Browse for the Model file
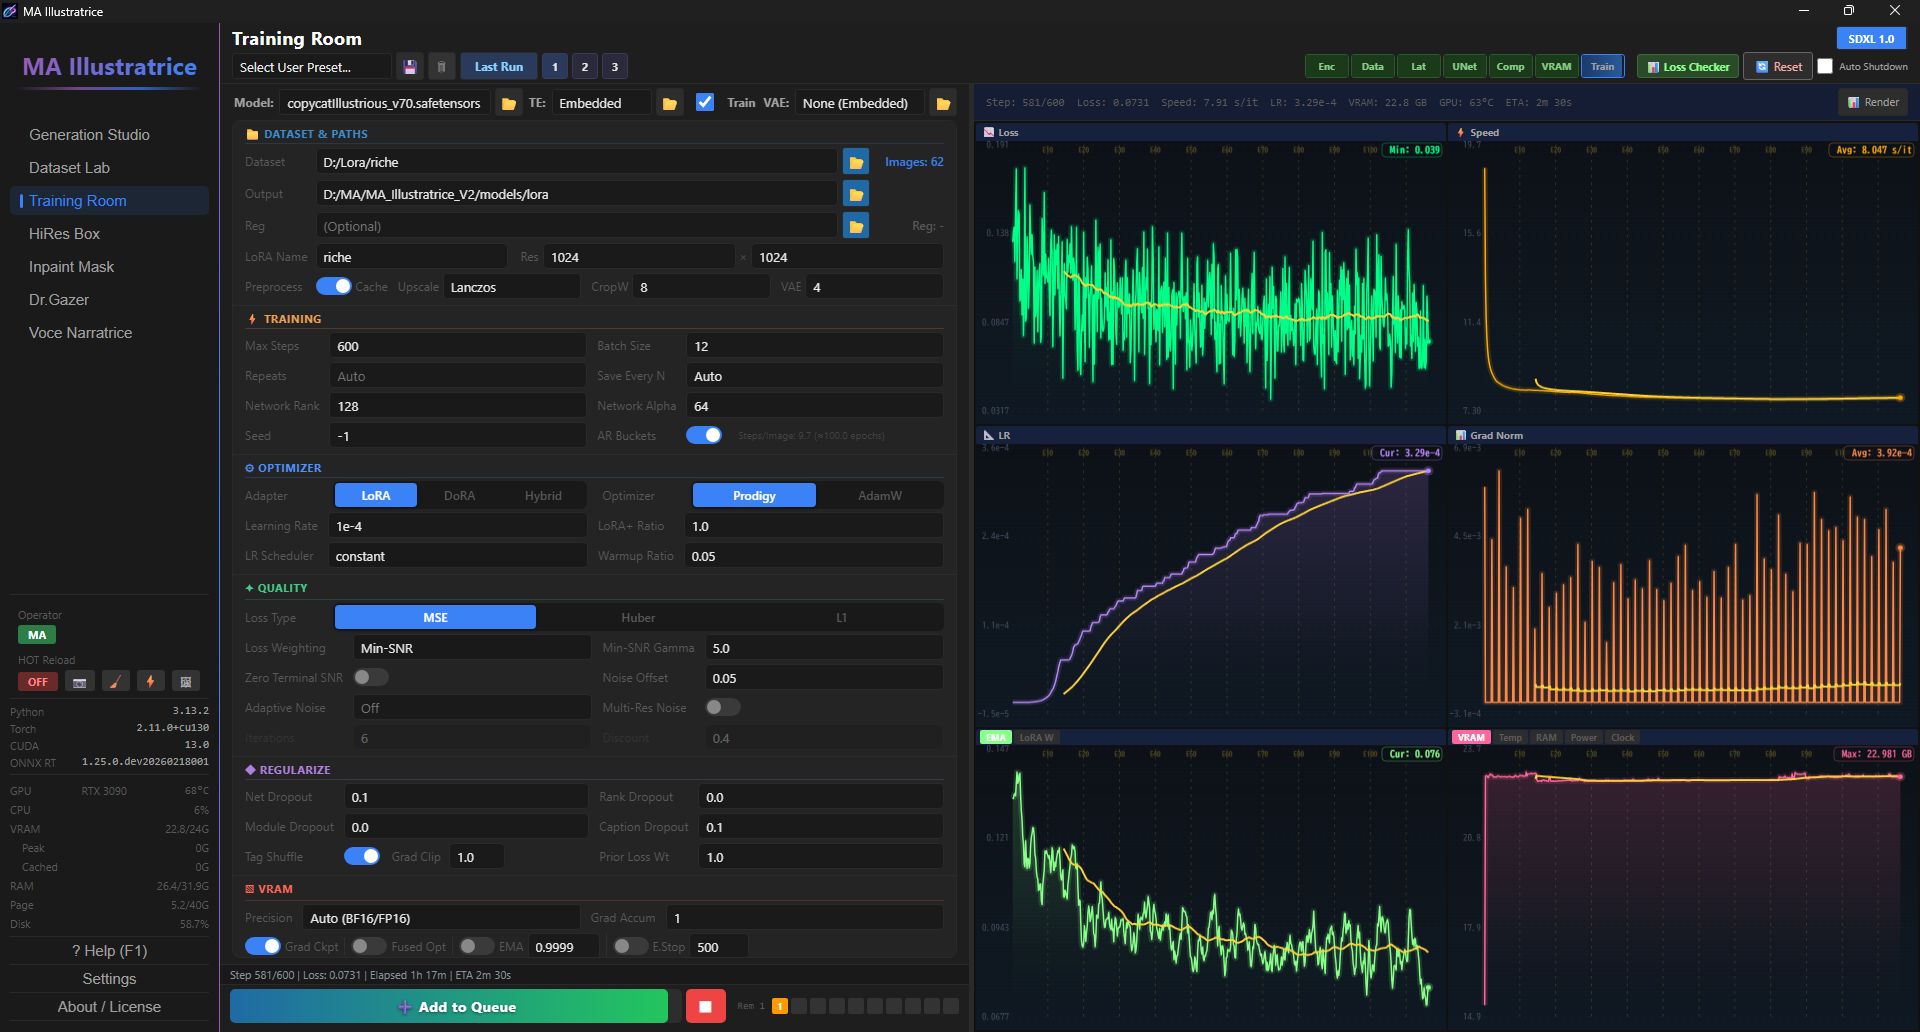 point(509,103)
